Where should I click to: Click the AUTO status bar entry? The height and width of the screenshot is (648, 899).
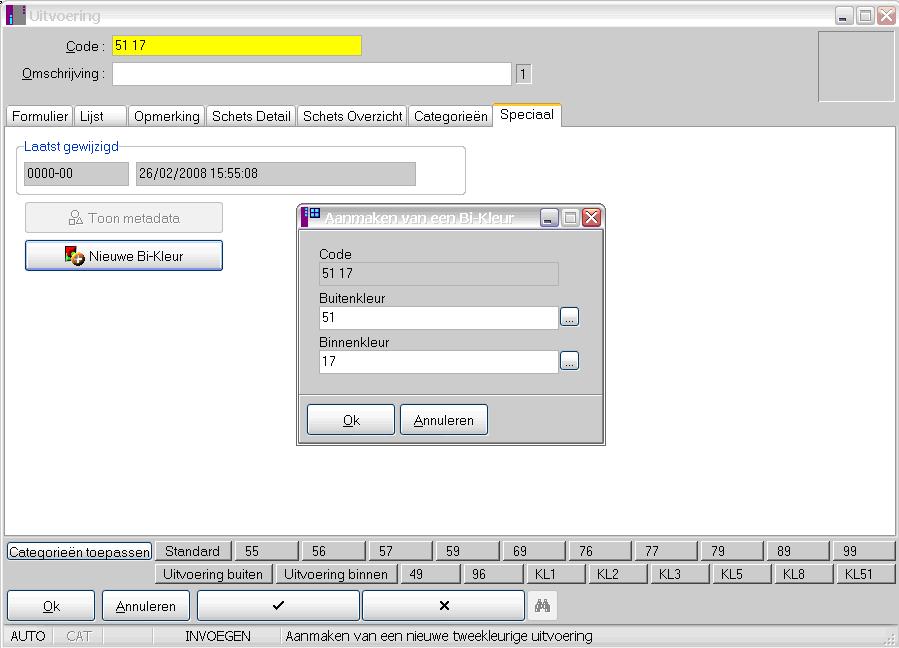(28, 636)
